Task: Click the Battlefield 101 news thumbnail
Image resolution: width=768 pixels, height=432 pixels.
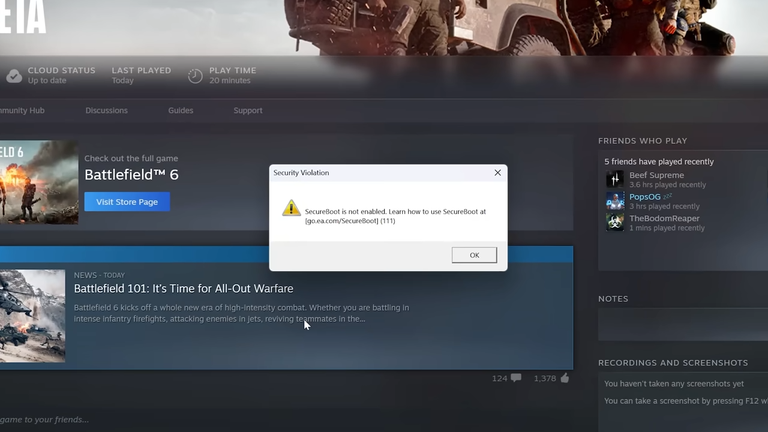Action: click(x=32, y=316)
